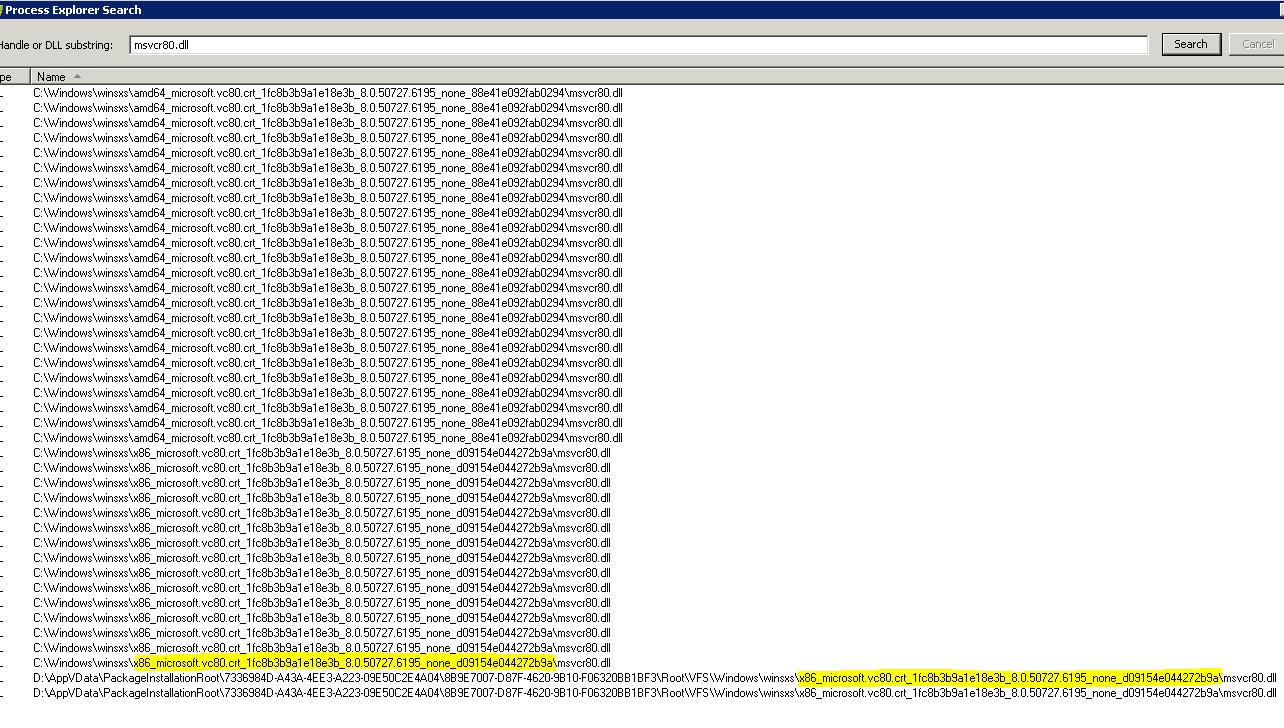1284x728 pixels.
Task: Click the Process Explorer Search title bar
Action: coord(642,10)
